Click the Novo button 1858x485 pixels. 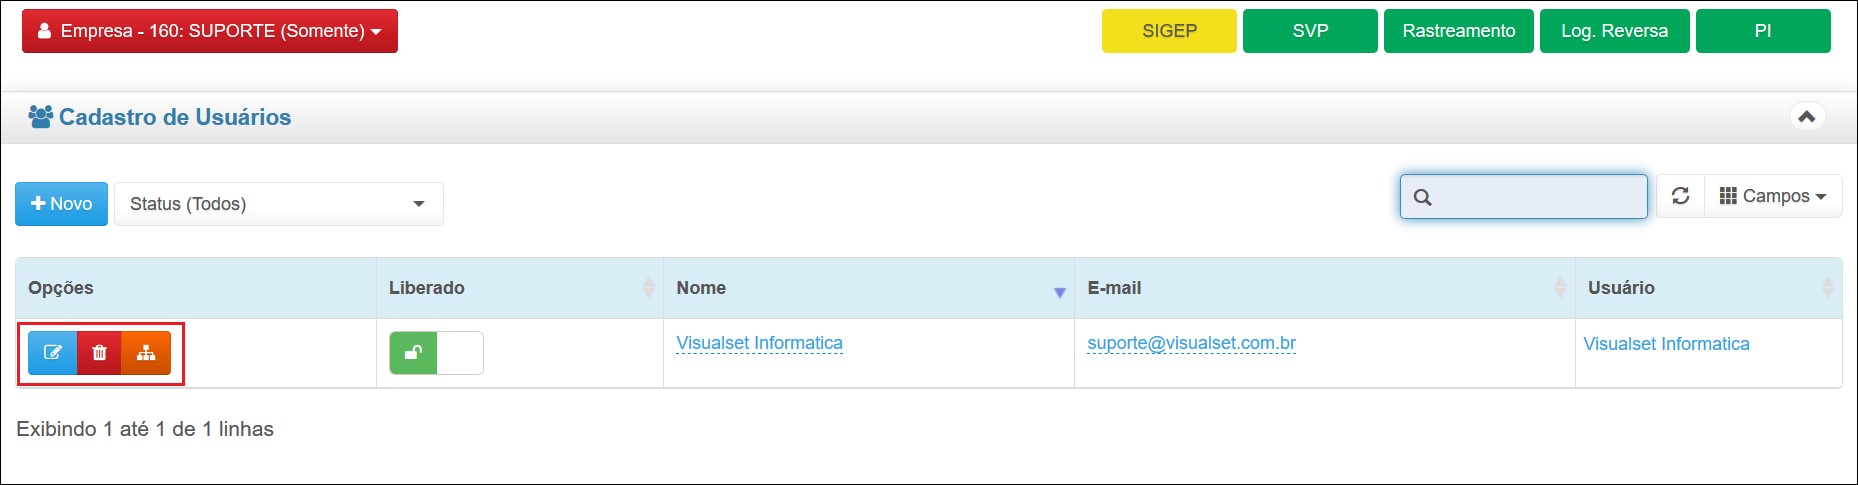61,204
